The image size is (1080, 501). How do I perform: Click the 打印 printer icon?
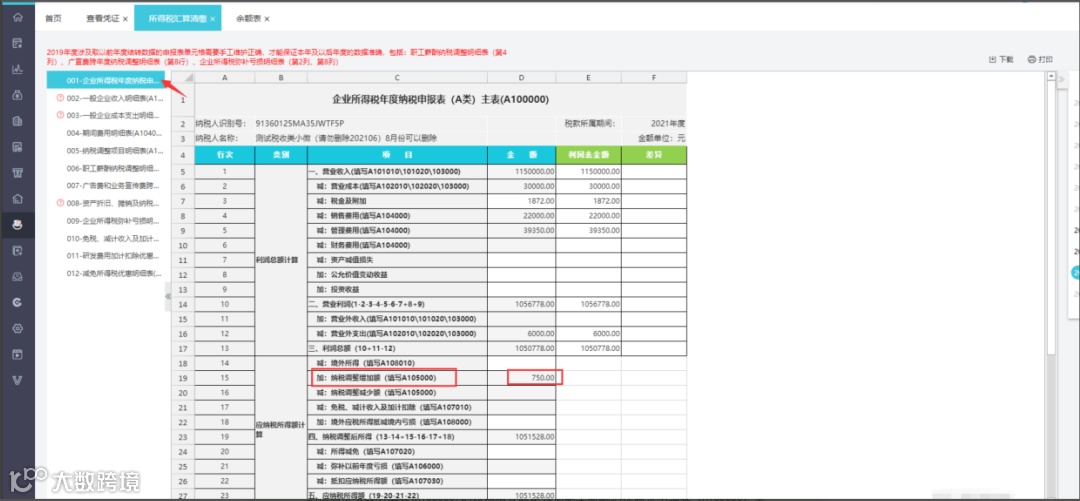[x=1031, y=60]
